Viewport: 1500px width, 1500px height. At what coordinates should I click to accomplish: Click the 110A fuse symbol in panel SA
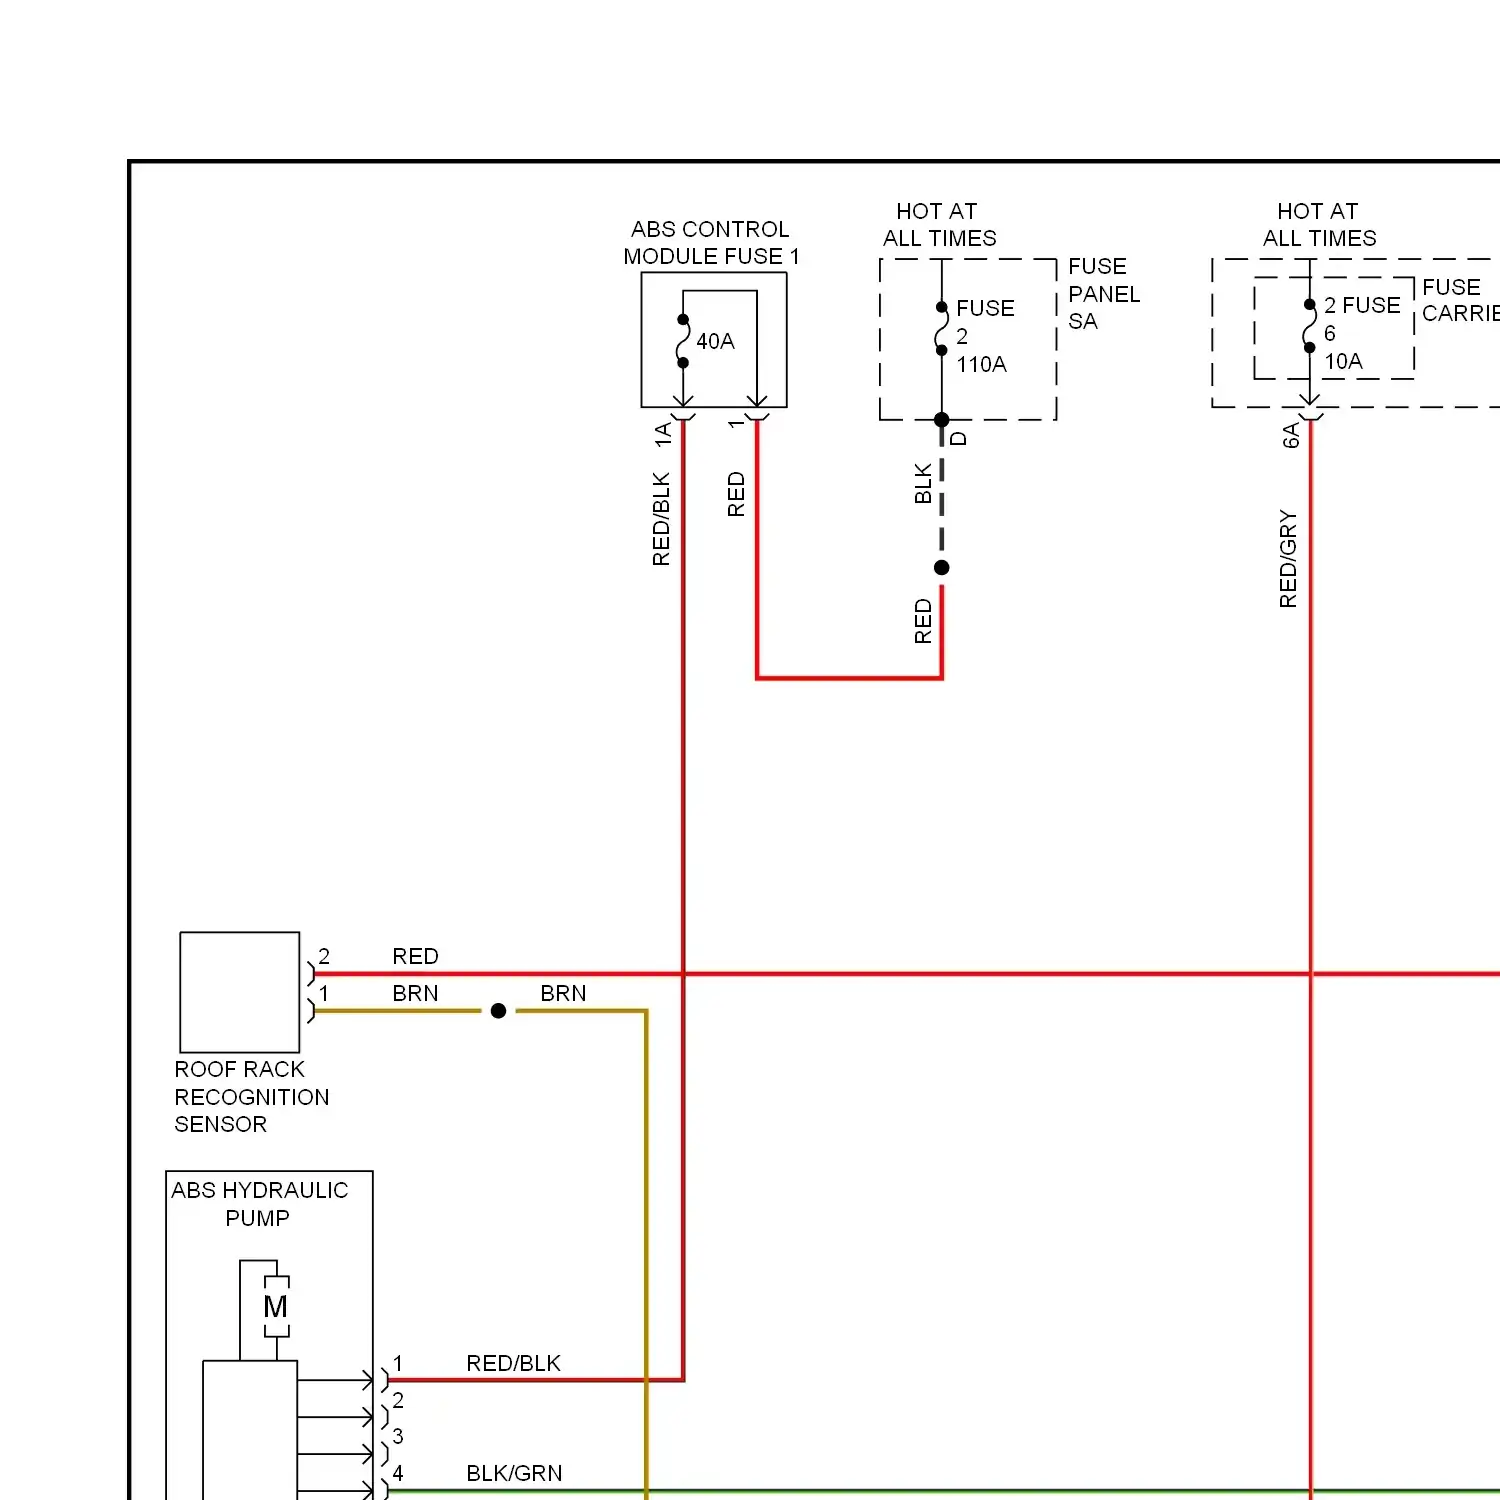click(941, 329)
